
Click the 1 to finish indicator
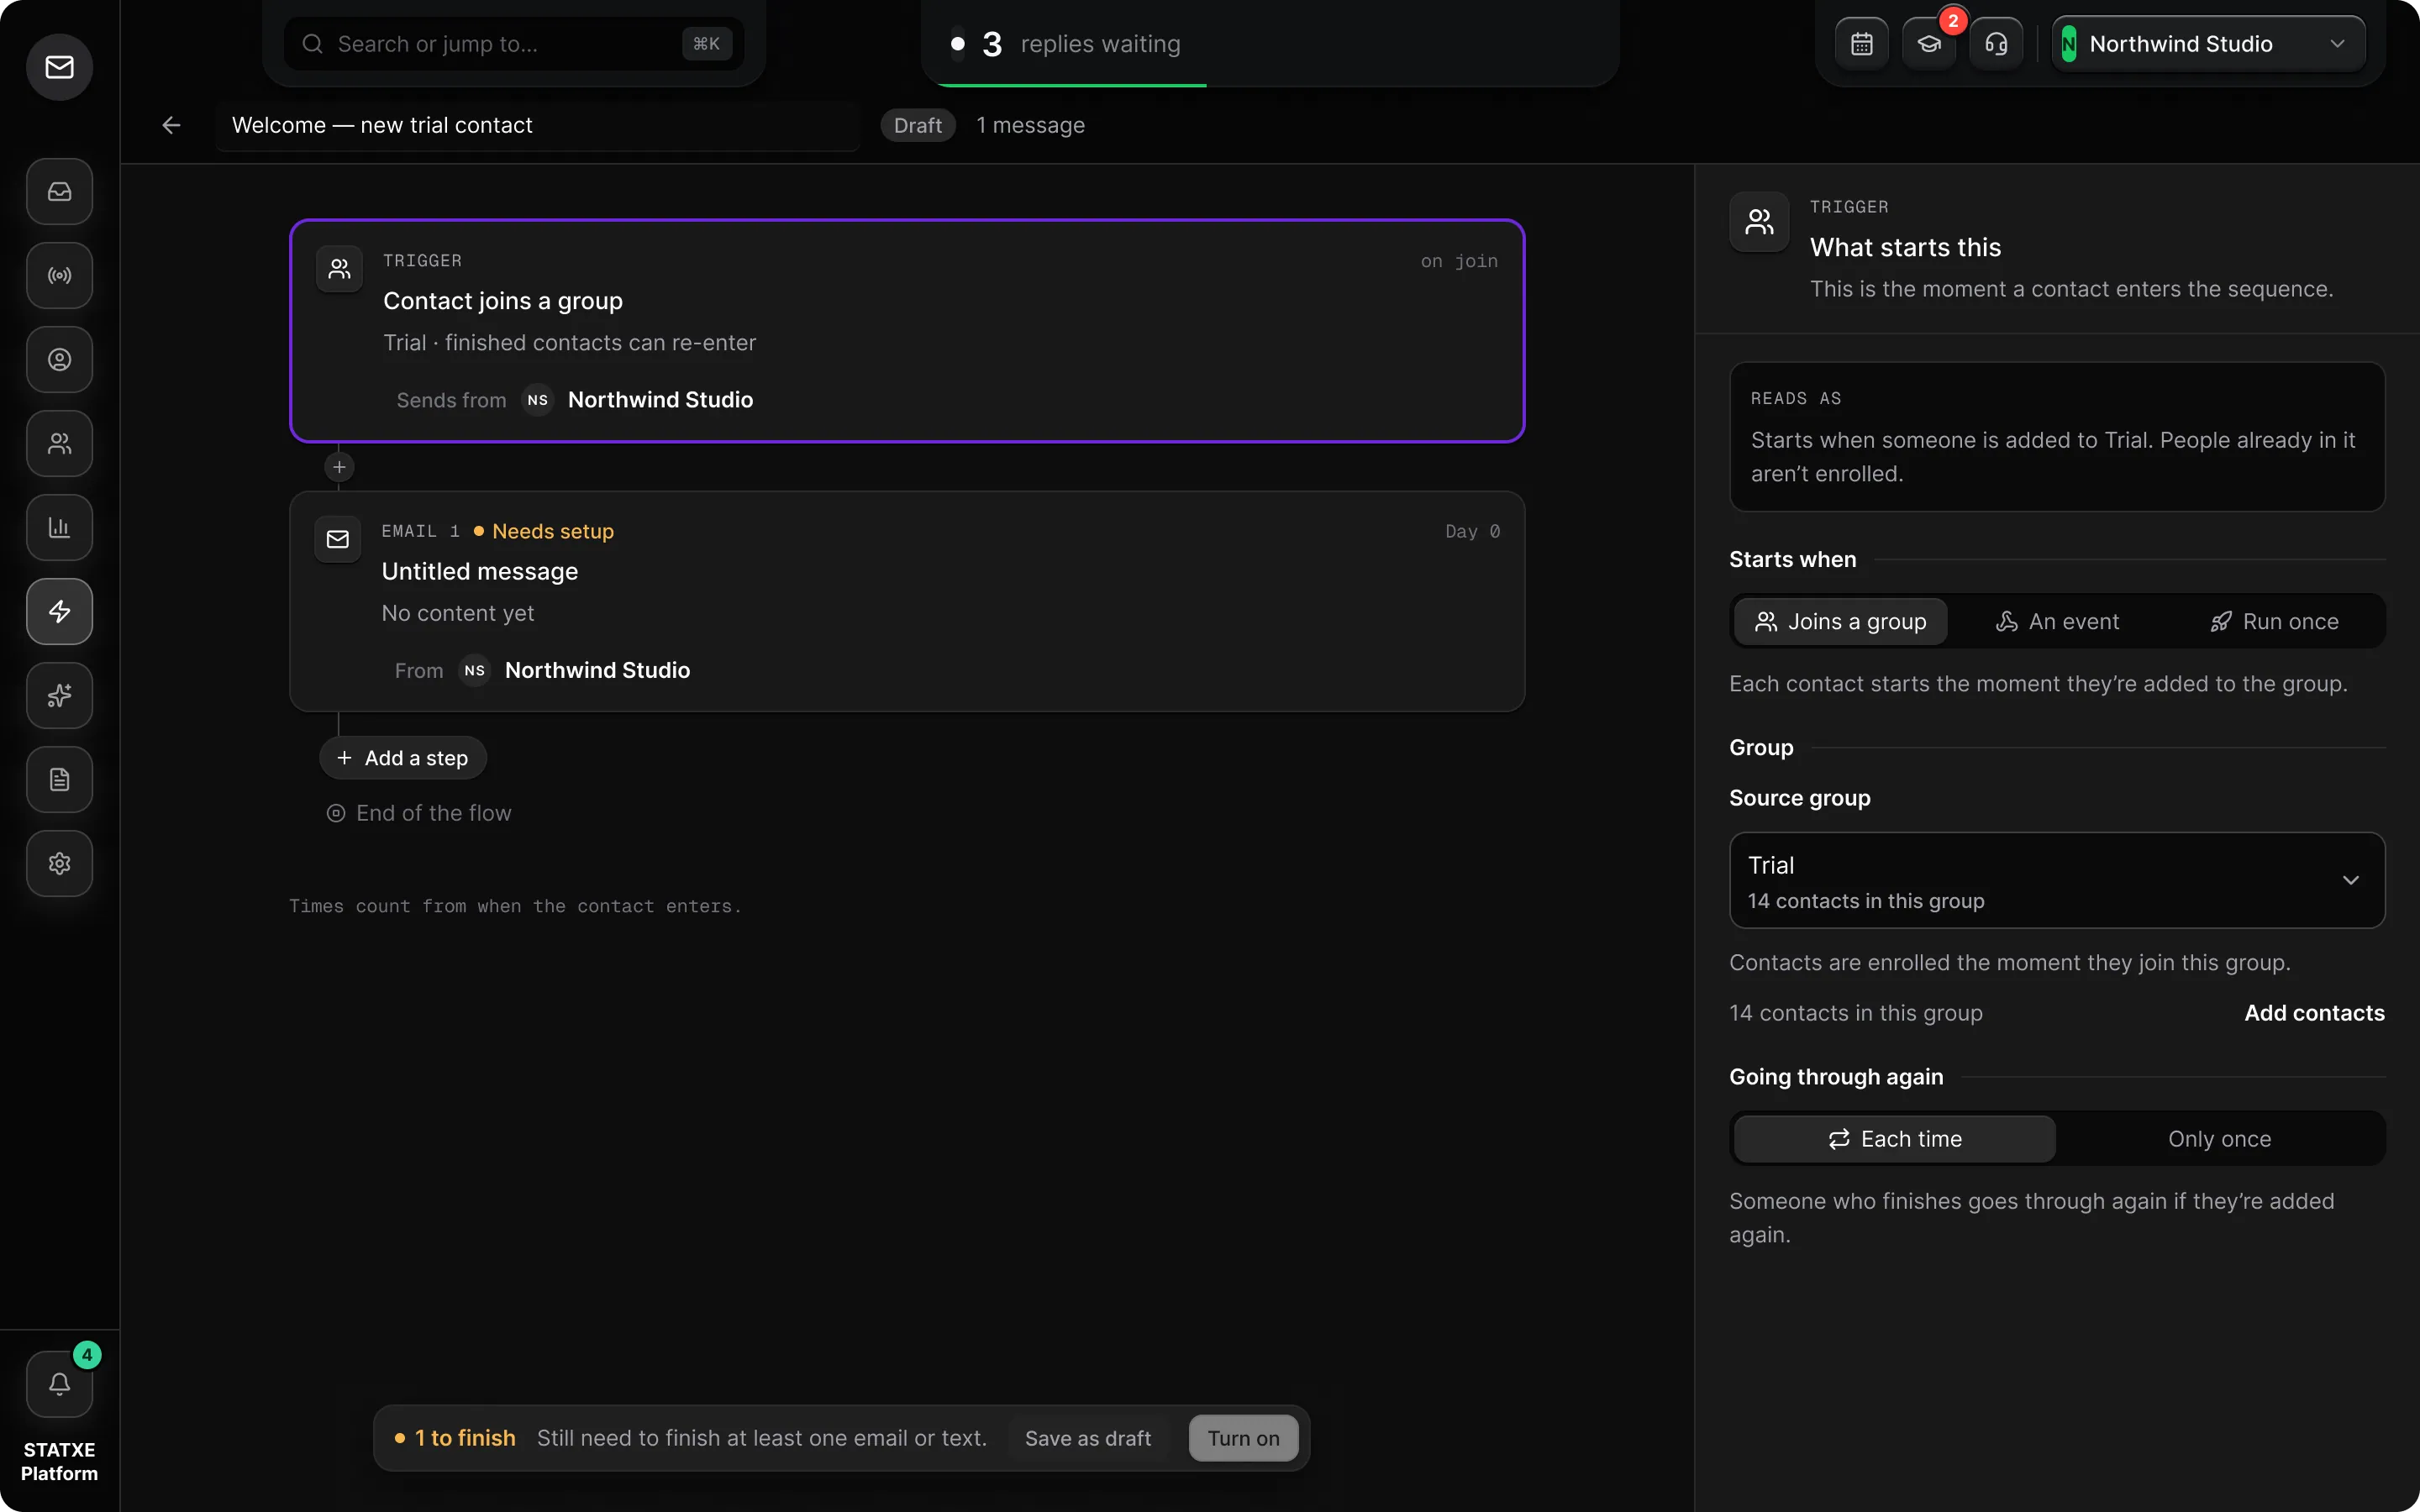(x=455, y=1438)
